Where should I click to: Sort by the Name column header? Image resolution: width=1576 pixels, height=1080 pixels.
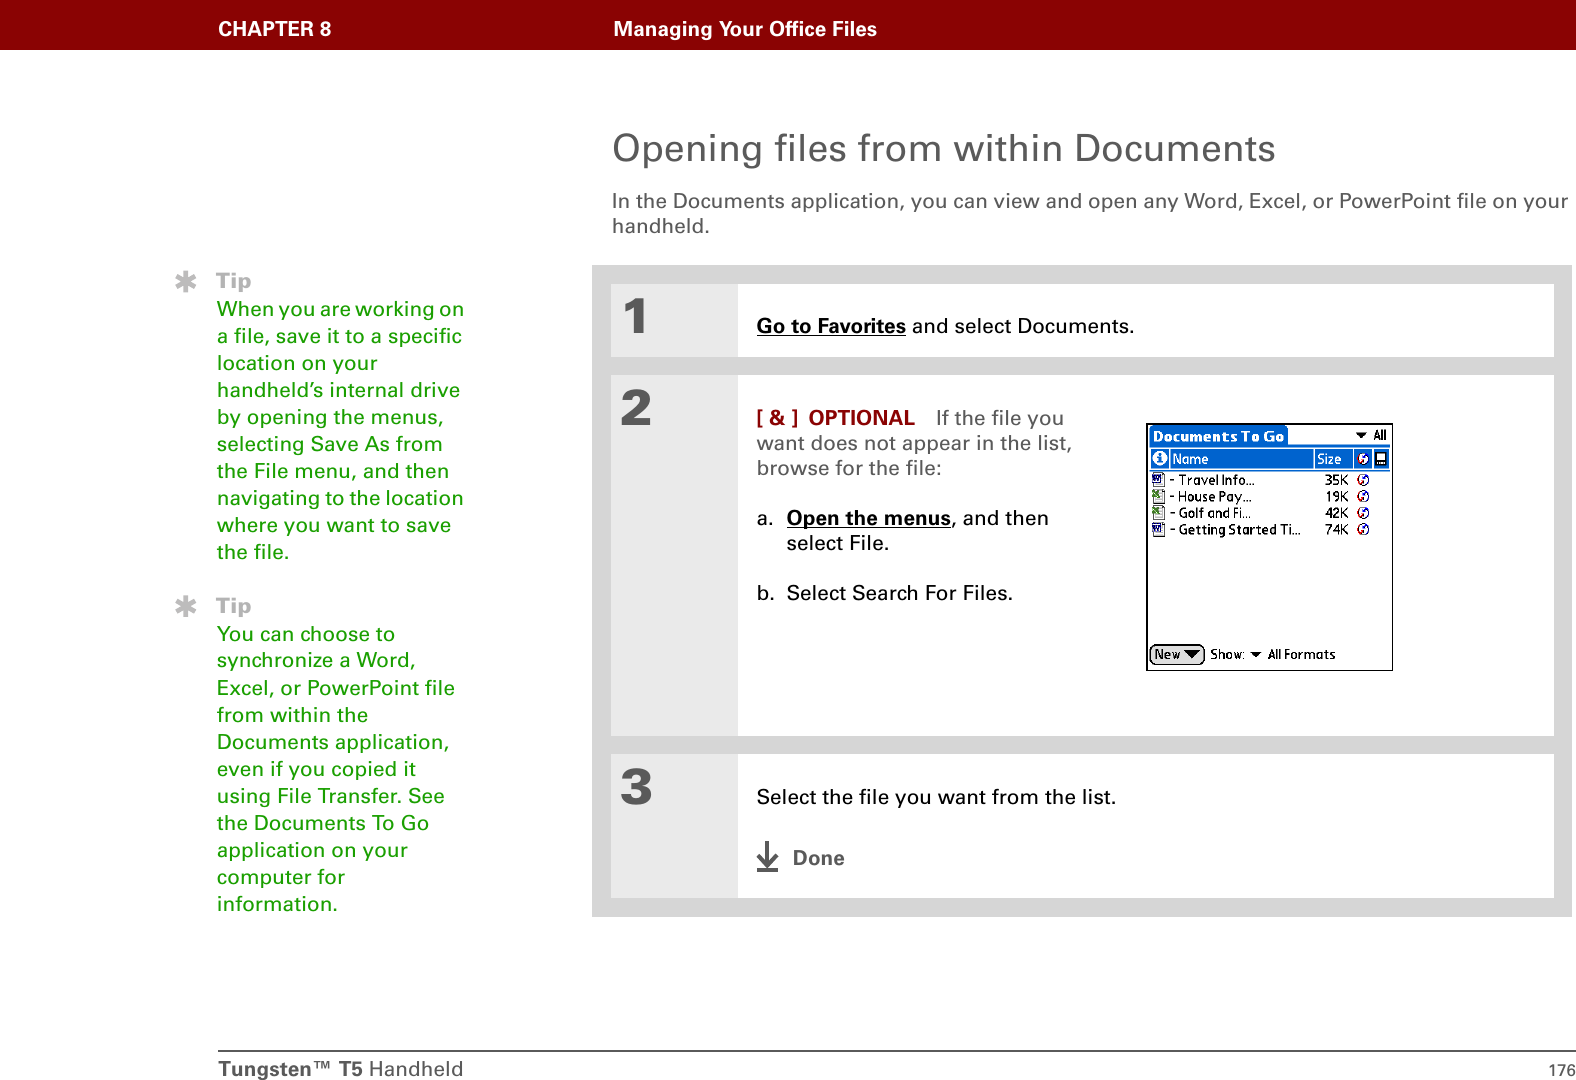pyautogui.click(x=1241, y=459)
